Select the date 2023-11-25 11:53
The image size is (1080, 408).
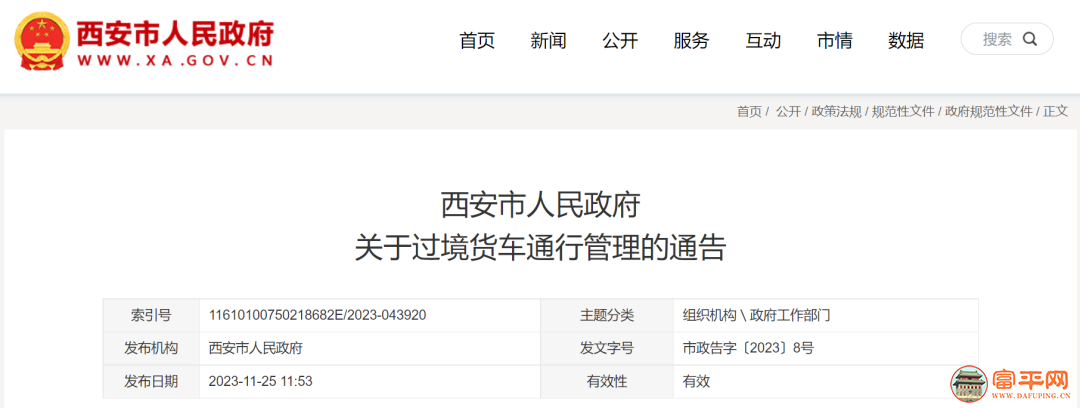[260, 382]
